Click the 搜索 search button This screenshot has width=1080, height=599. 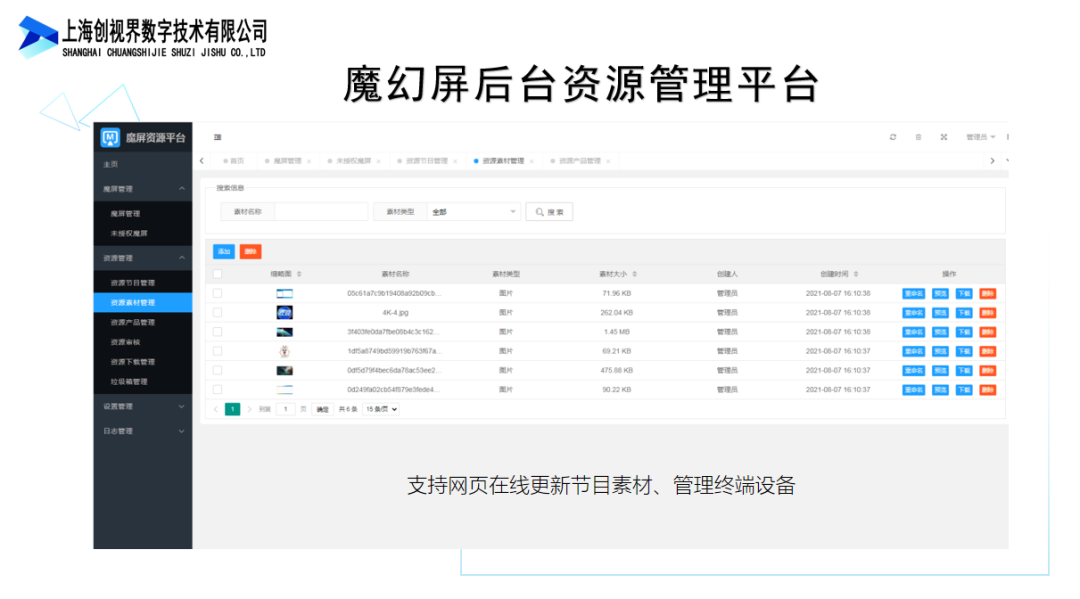pos(549,211)
